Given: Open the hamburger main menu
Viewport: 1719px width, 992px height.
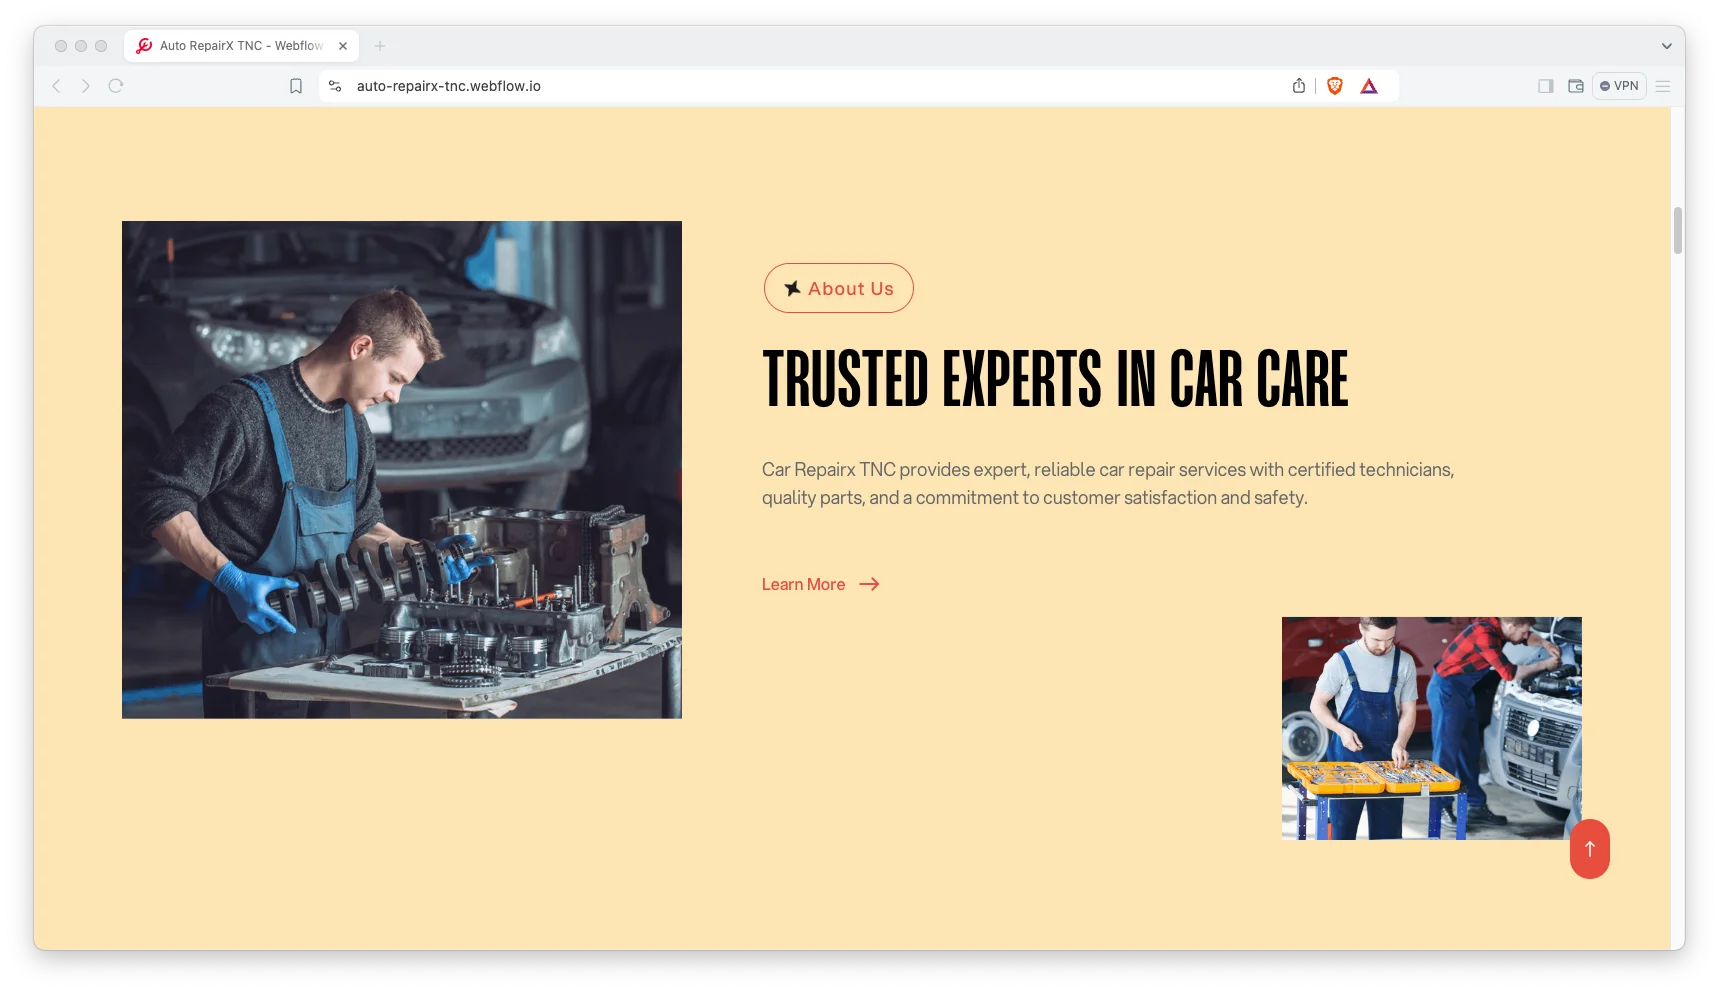Looking at the screenshot, I should click(x=1663, y=86).
